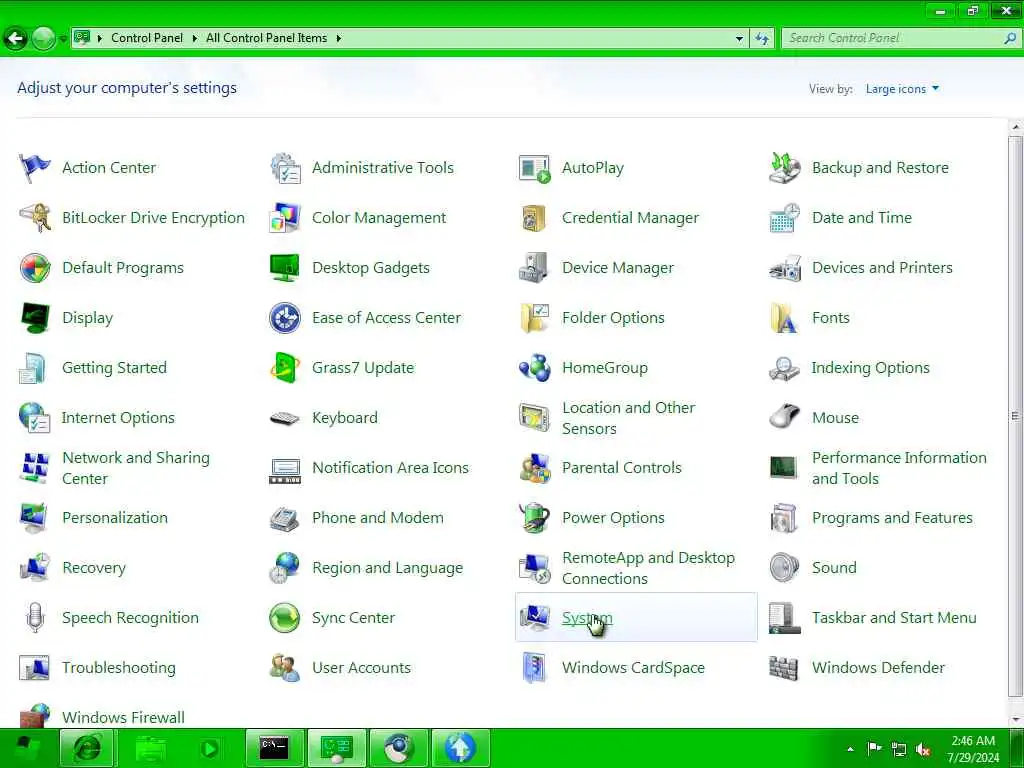Open Programs and Features link

pyautogui.click(x=892, y=518)
